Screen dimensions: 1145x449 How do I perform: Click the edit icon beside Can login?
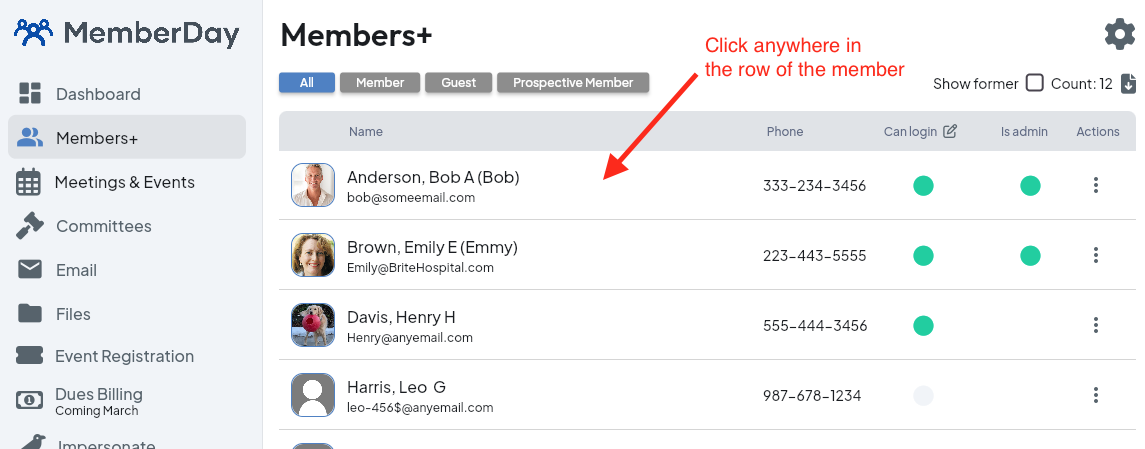click(x=950, y=131)
